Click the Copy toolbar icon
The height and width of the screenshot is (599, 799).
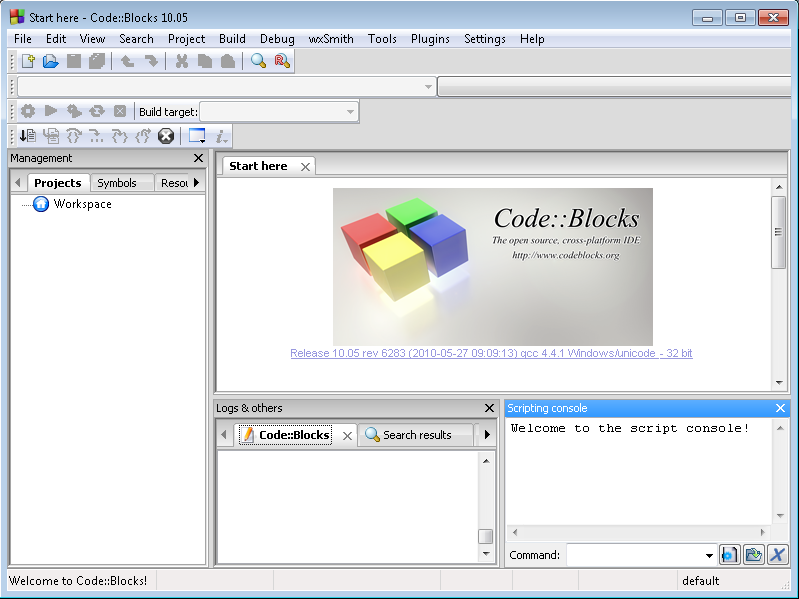coord(205,61)
